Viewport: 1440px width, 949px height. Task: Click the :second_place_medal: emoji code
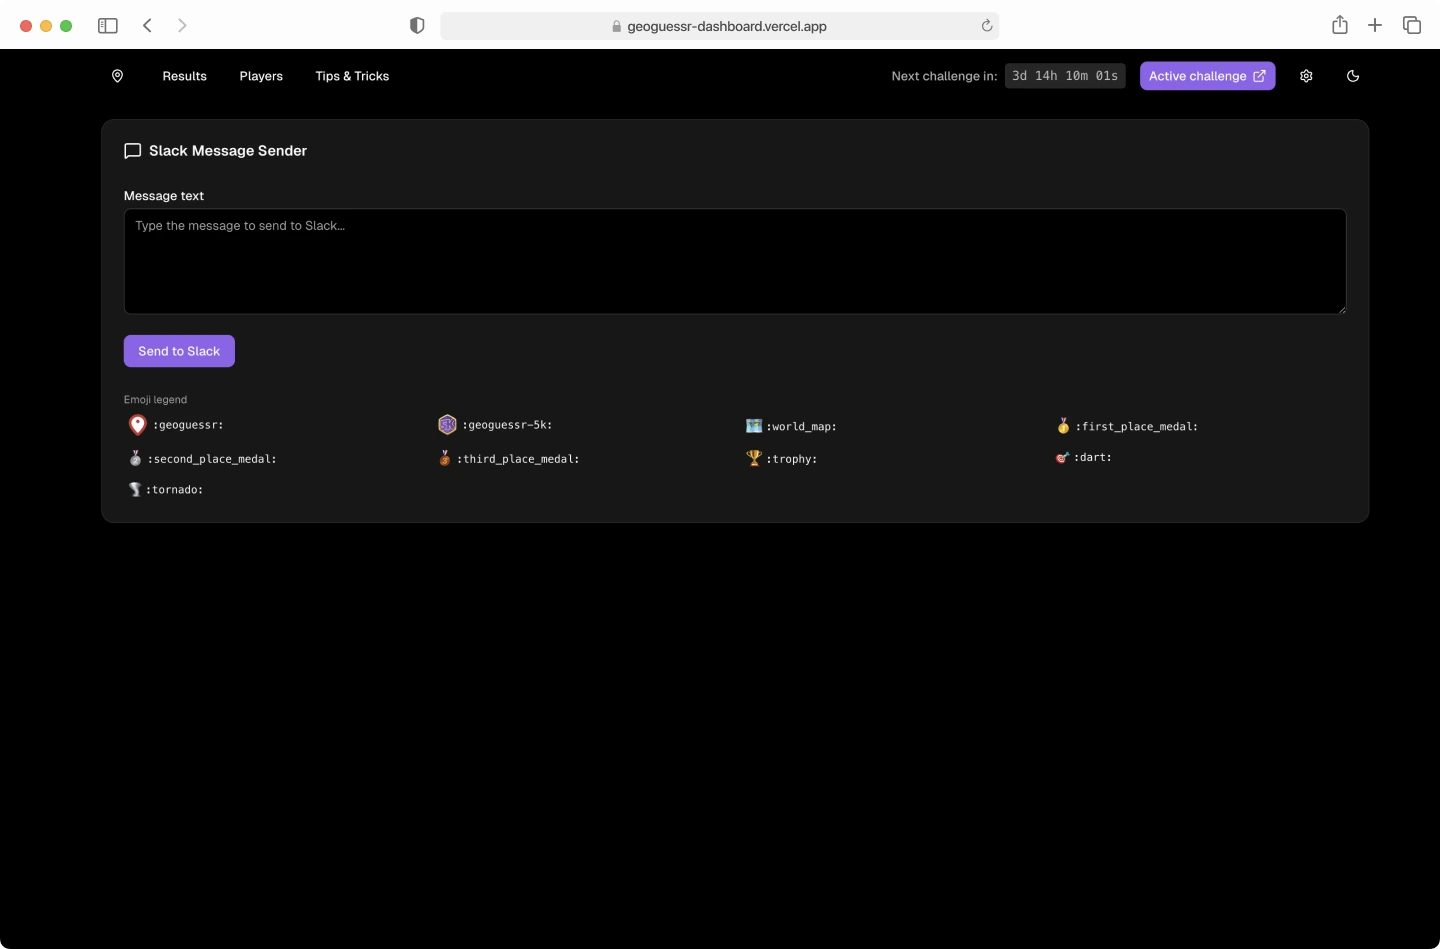click(212, 459)
